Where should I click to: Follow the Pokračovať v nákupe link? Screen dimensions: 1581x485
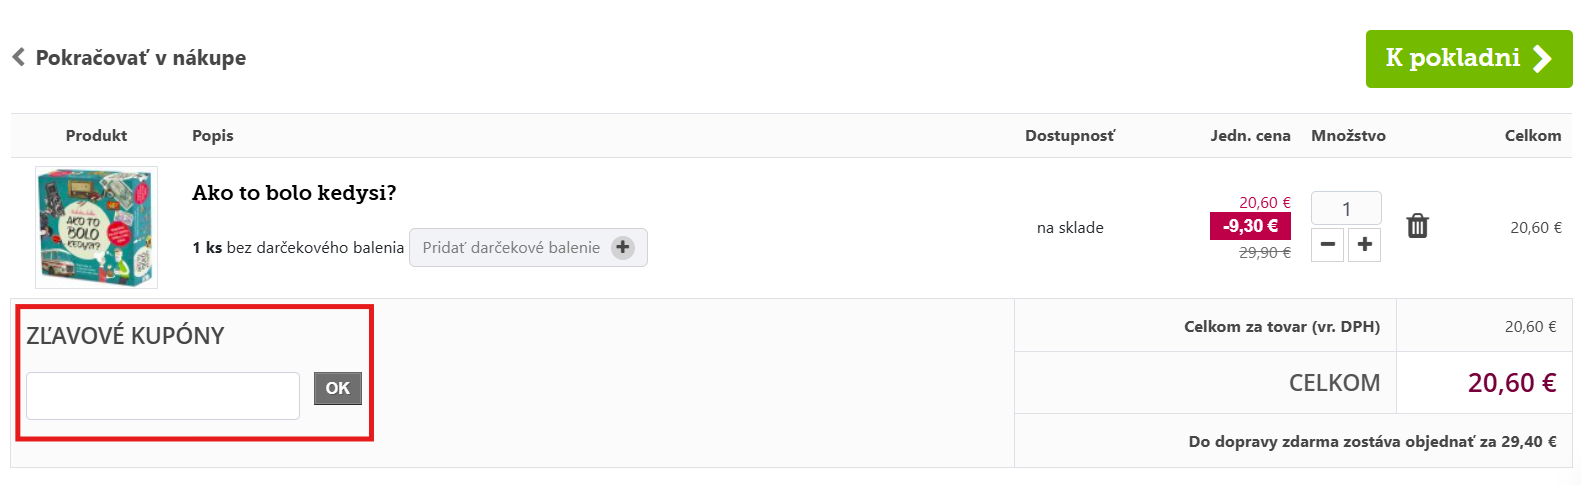[140, 58]
